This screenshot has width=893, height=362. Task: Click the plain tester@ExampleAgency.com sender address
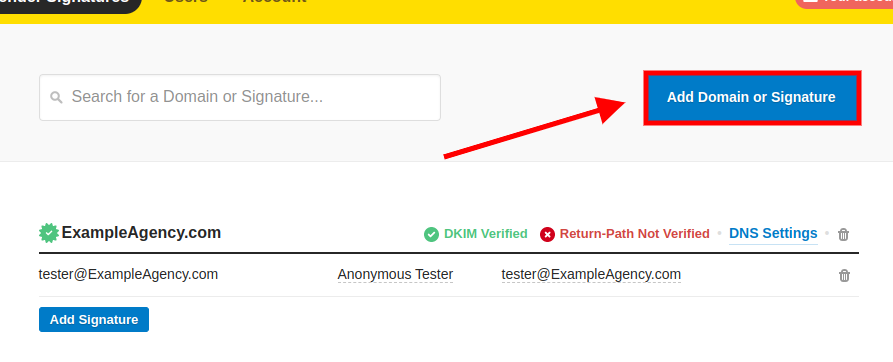coord(128,274)
